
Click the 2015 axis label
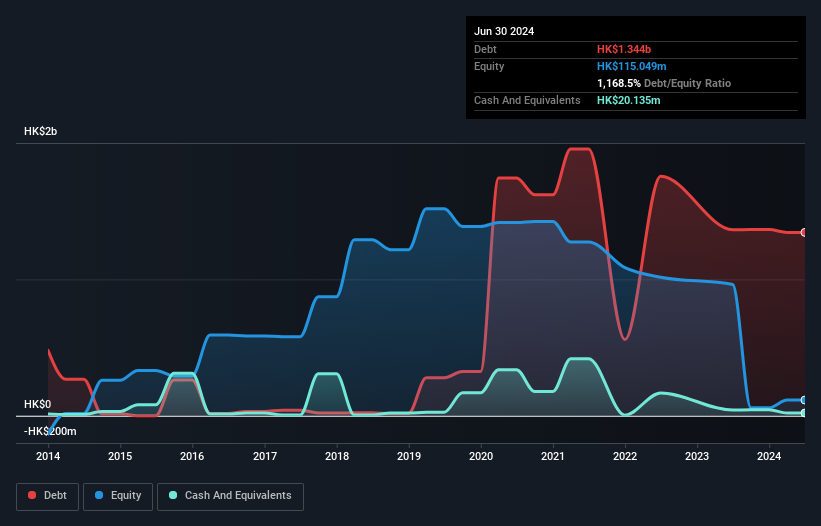pyautogui.click(x=120, y=456)
